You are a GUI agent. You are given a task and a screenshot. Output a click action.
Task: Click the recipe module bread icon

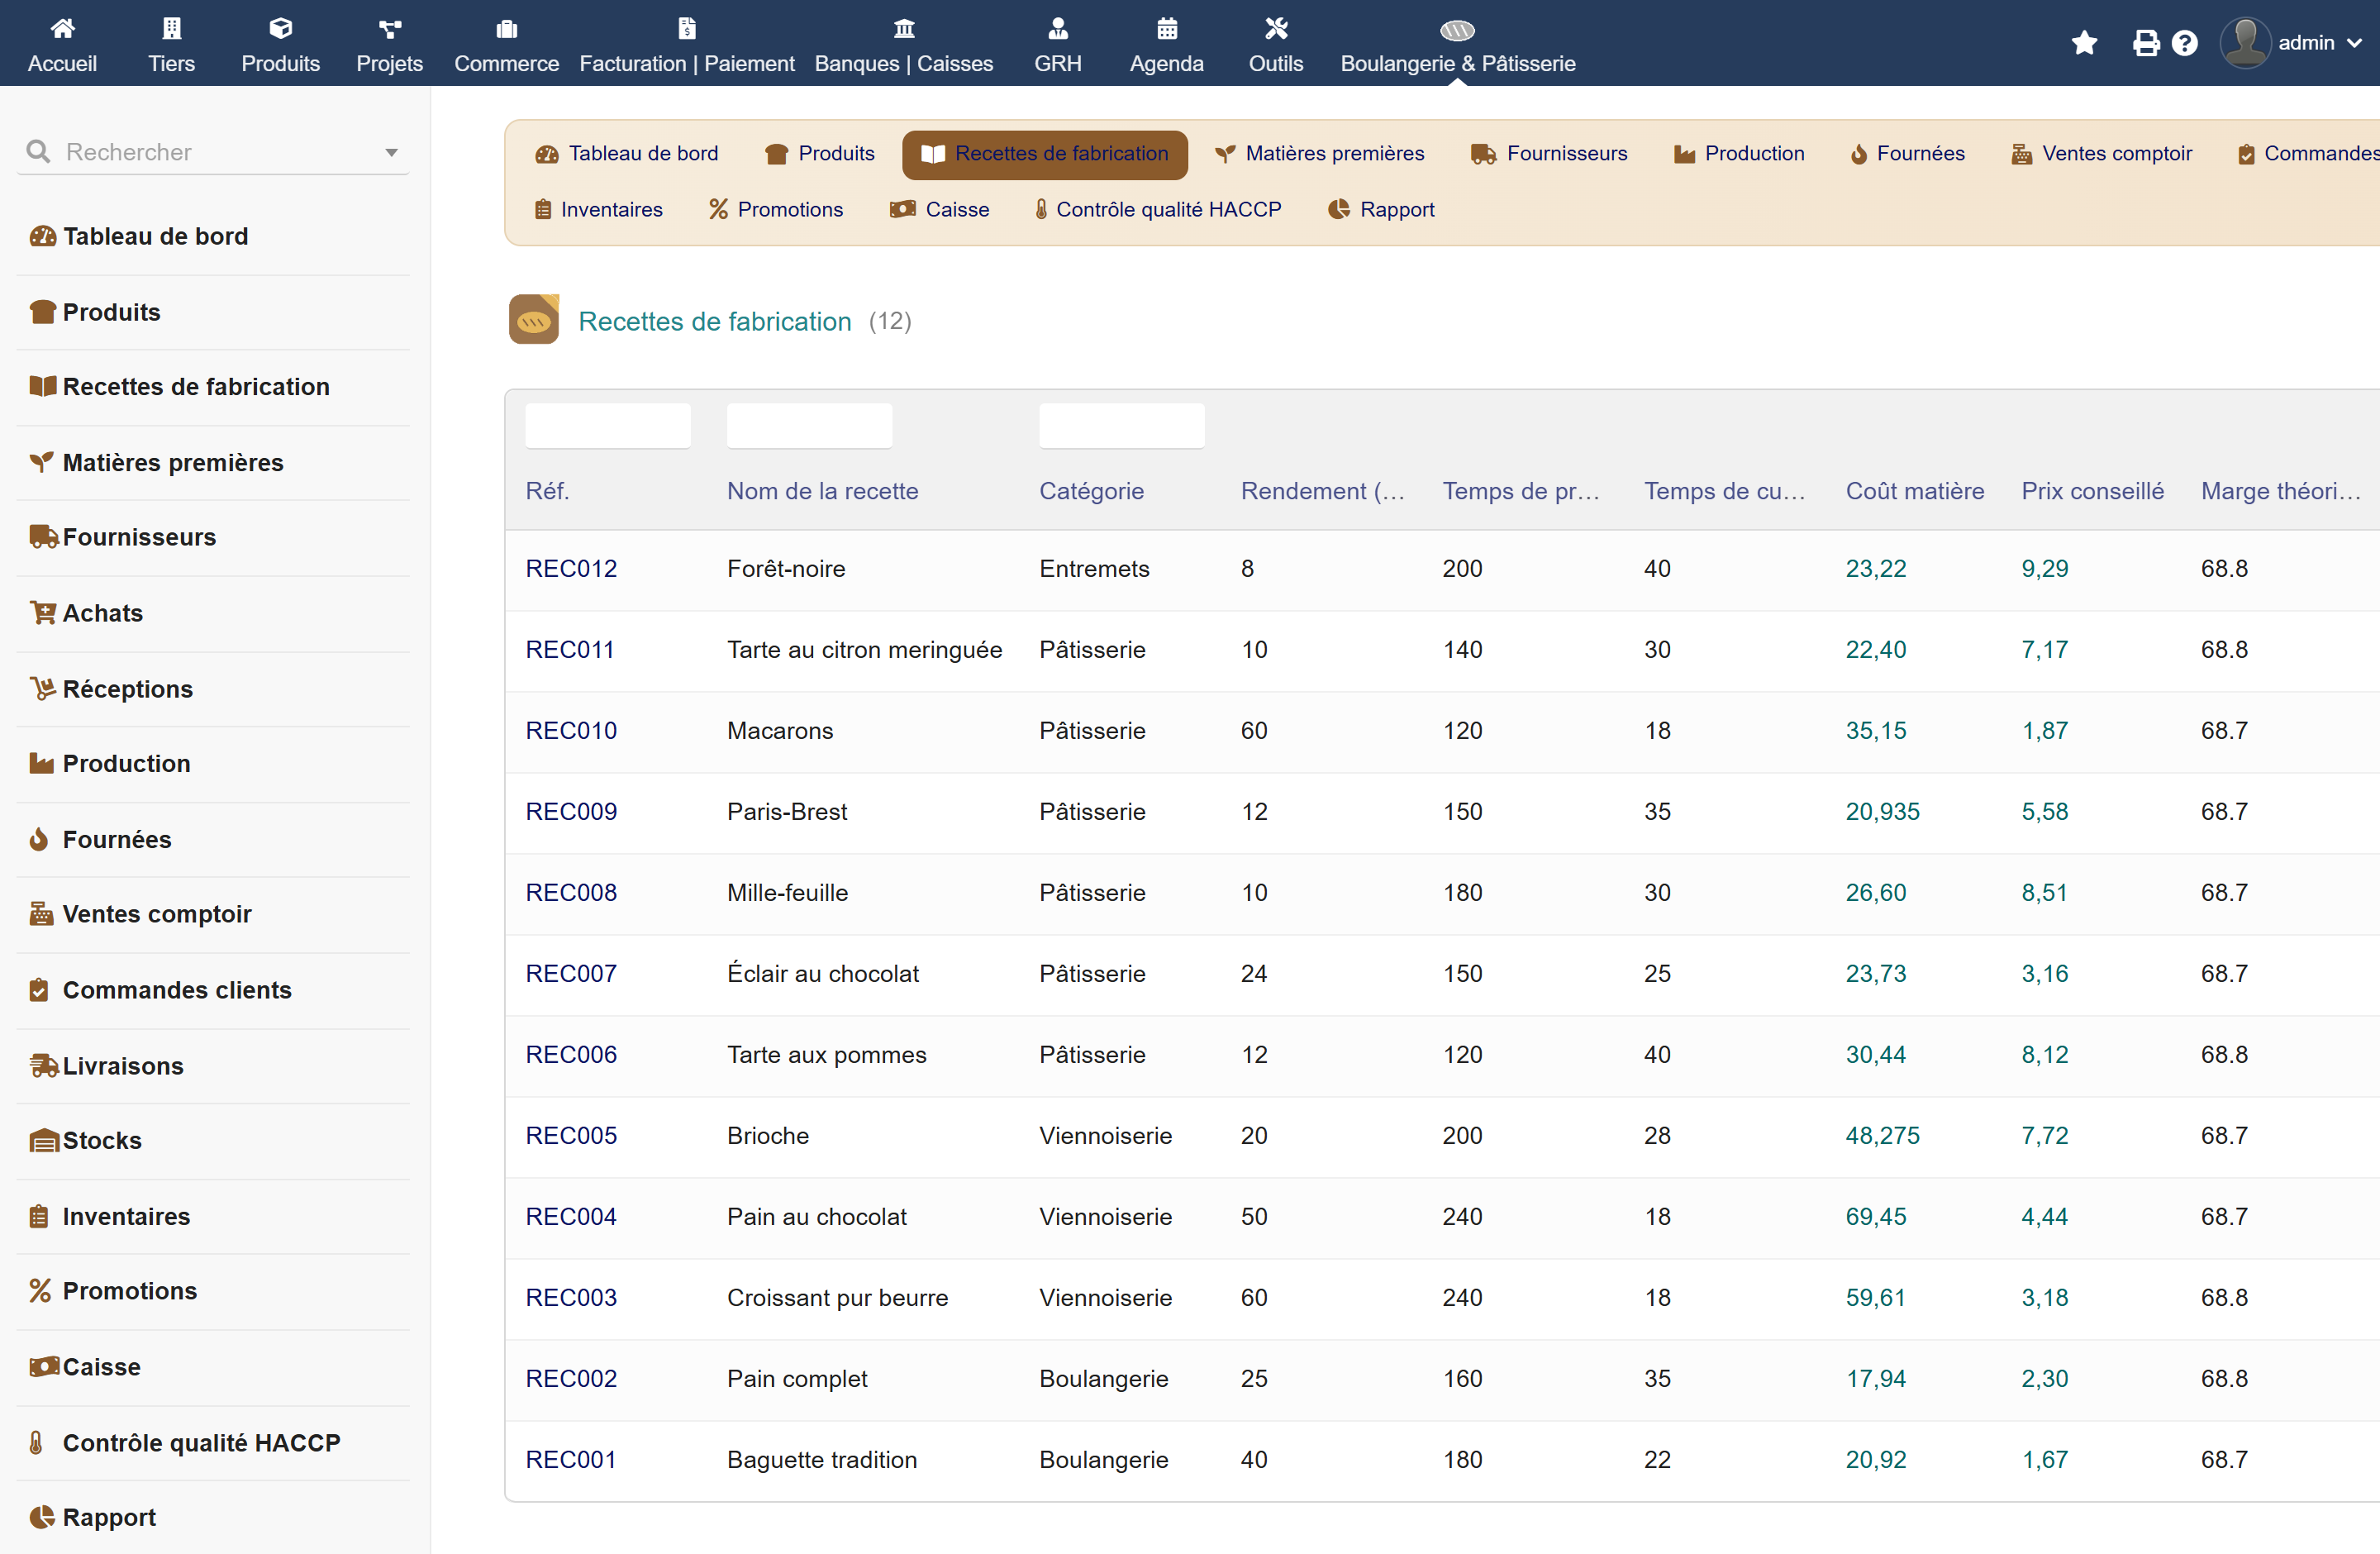coord(533,320)
